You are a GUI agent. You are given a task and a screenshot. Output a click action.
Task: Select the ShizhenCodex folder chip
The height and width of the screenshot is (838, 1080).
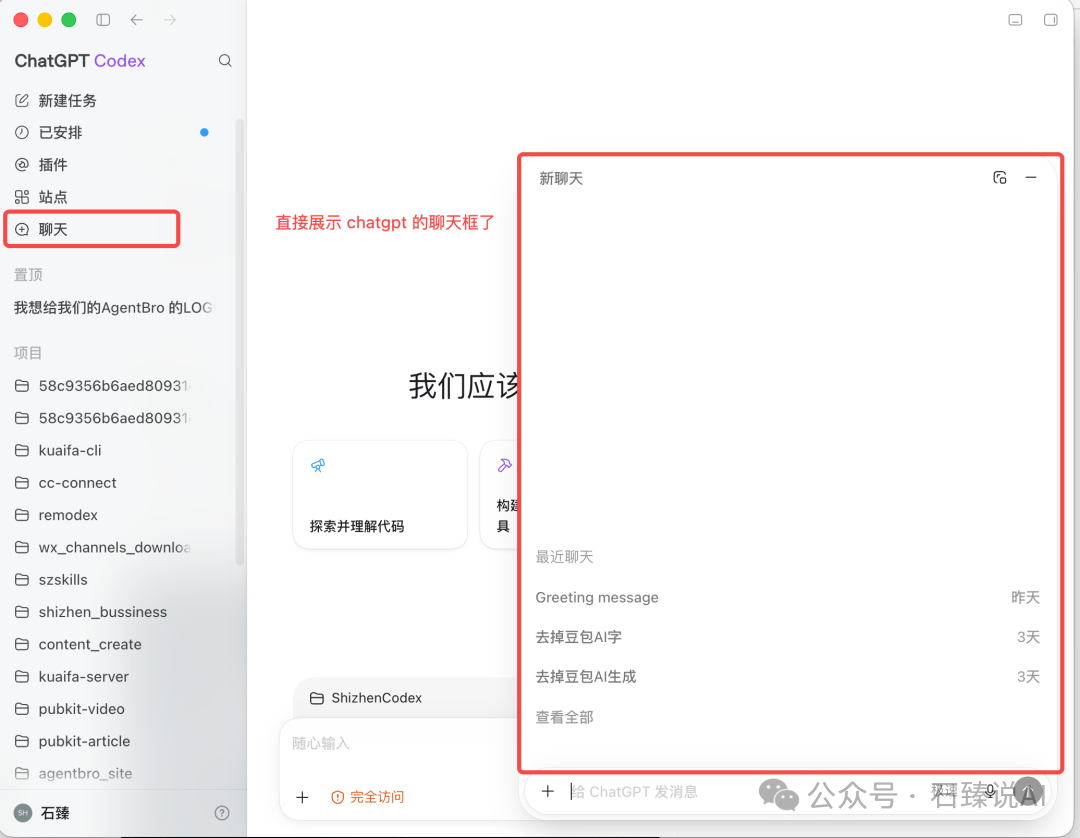click(366, 698)
